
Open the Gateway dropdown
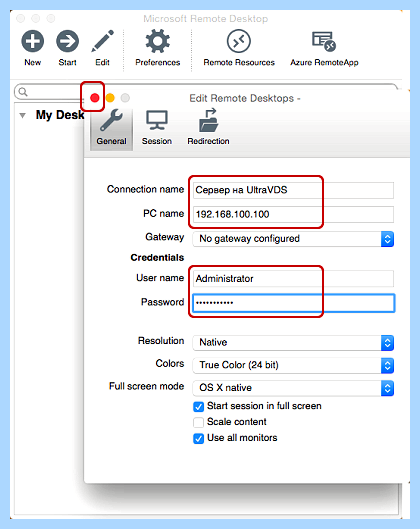click(x=293, y=239)
